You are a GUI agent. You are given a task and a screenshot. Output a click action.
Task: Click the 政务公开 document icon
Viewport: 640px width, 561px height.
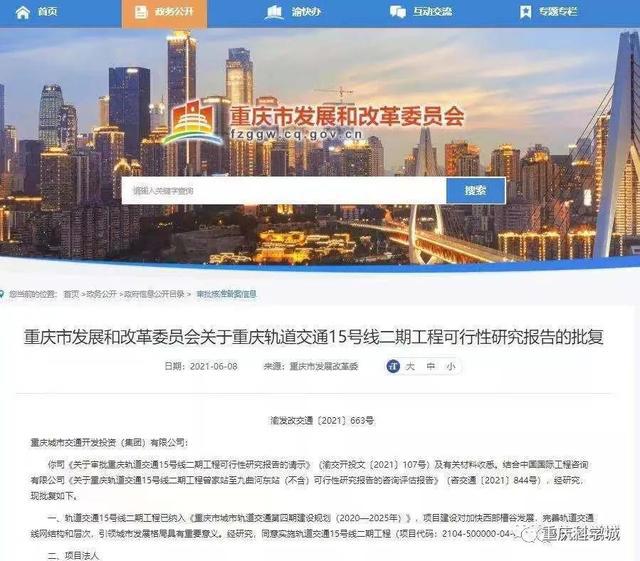pyautogui.click(x=141, y=12)
